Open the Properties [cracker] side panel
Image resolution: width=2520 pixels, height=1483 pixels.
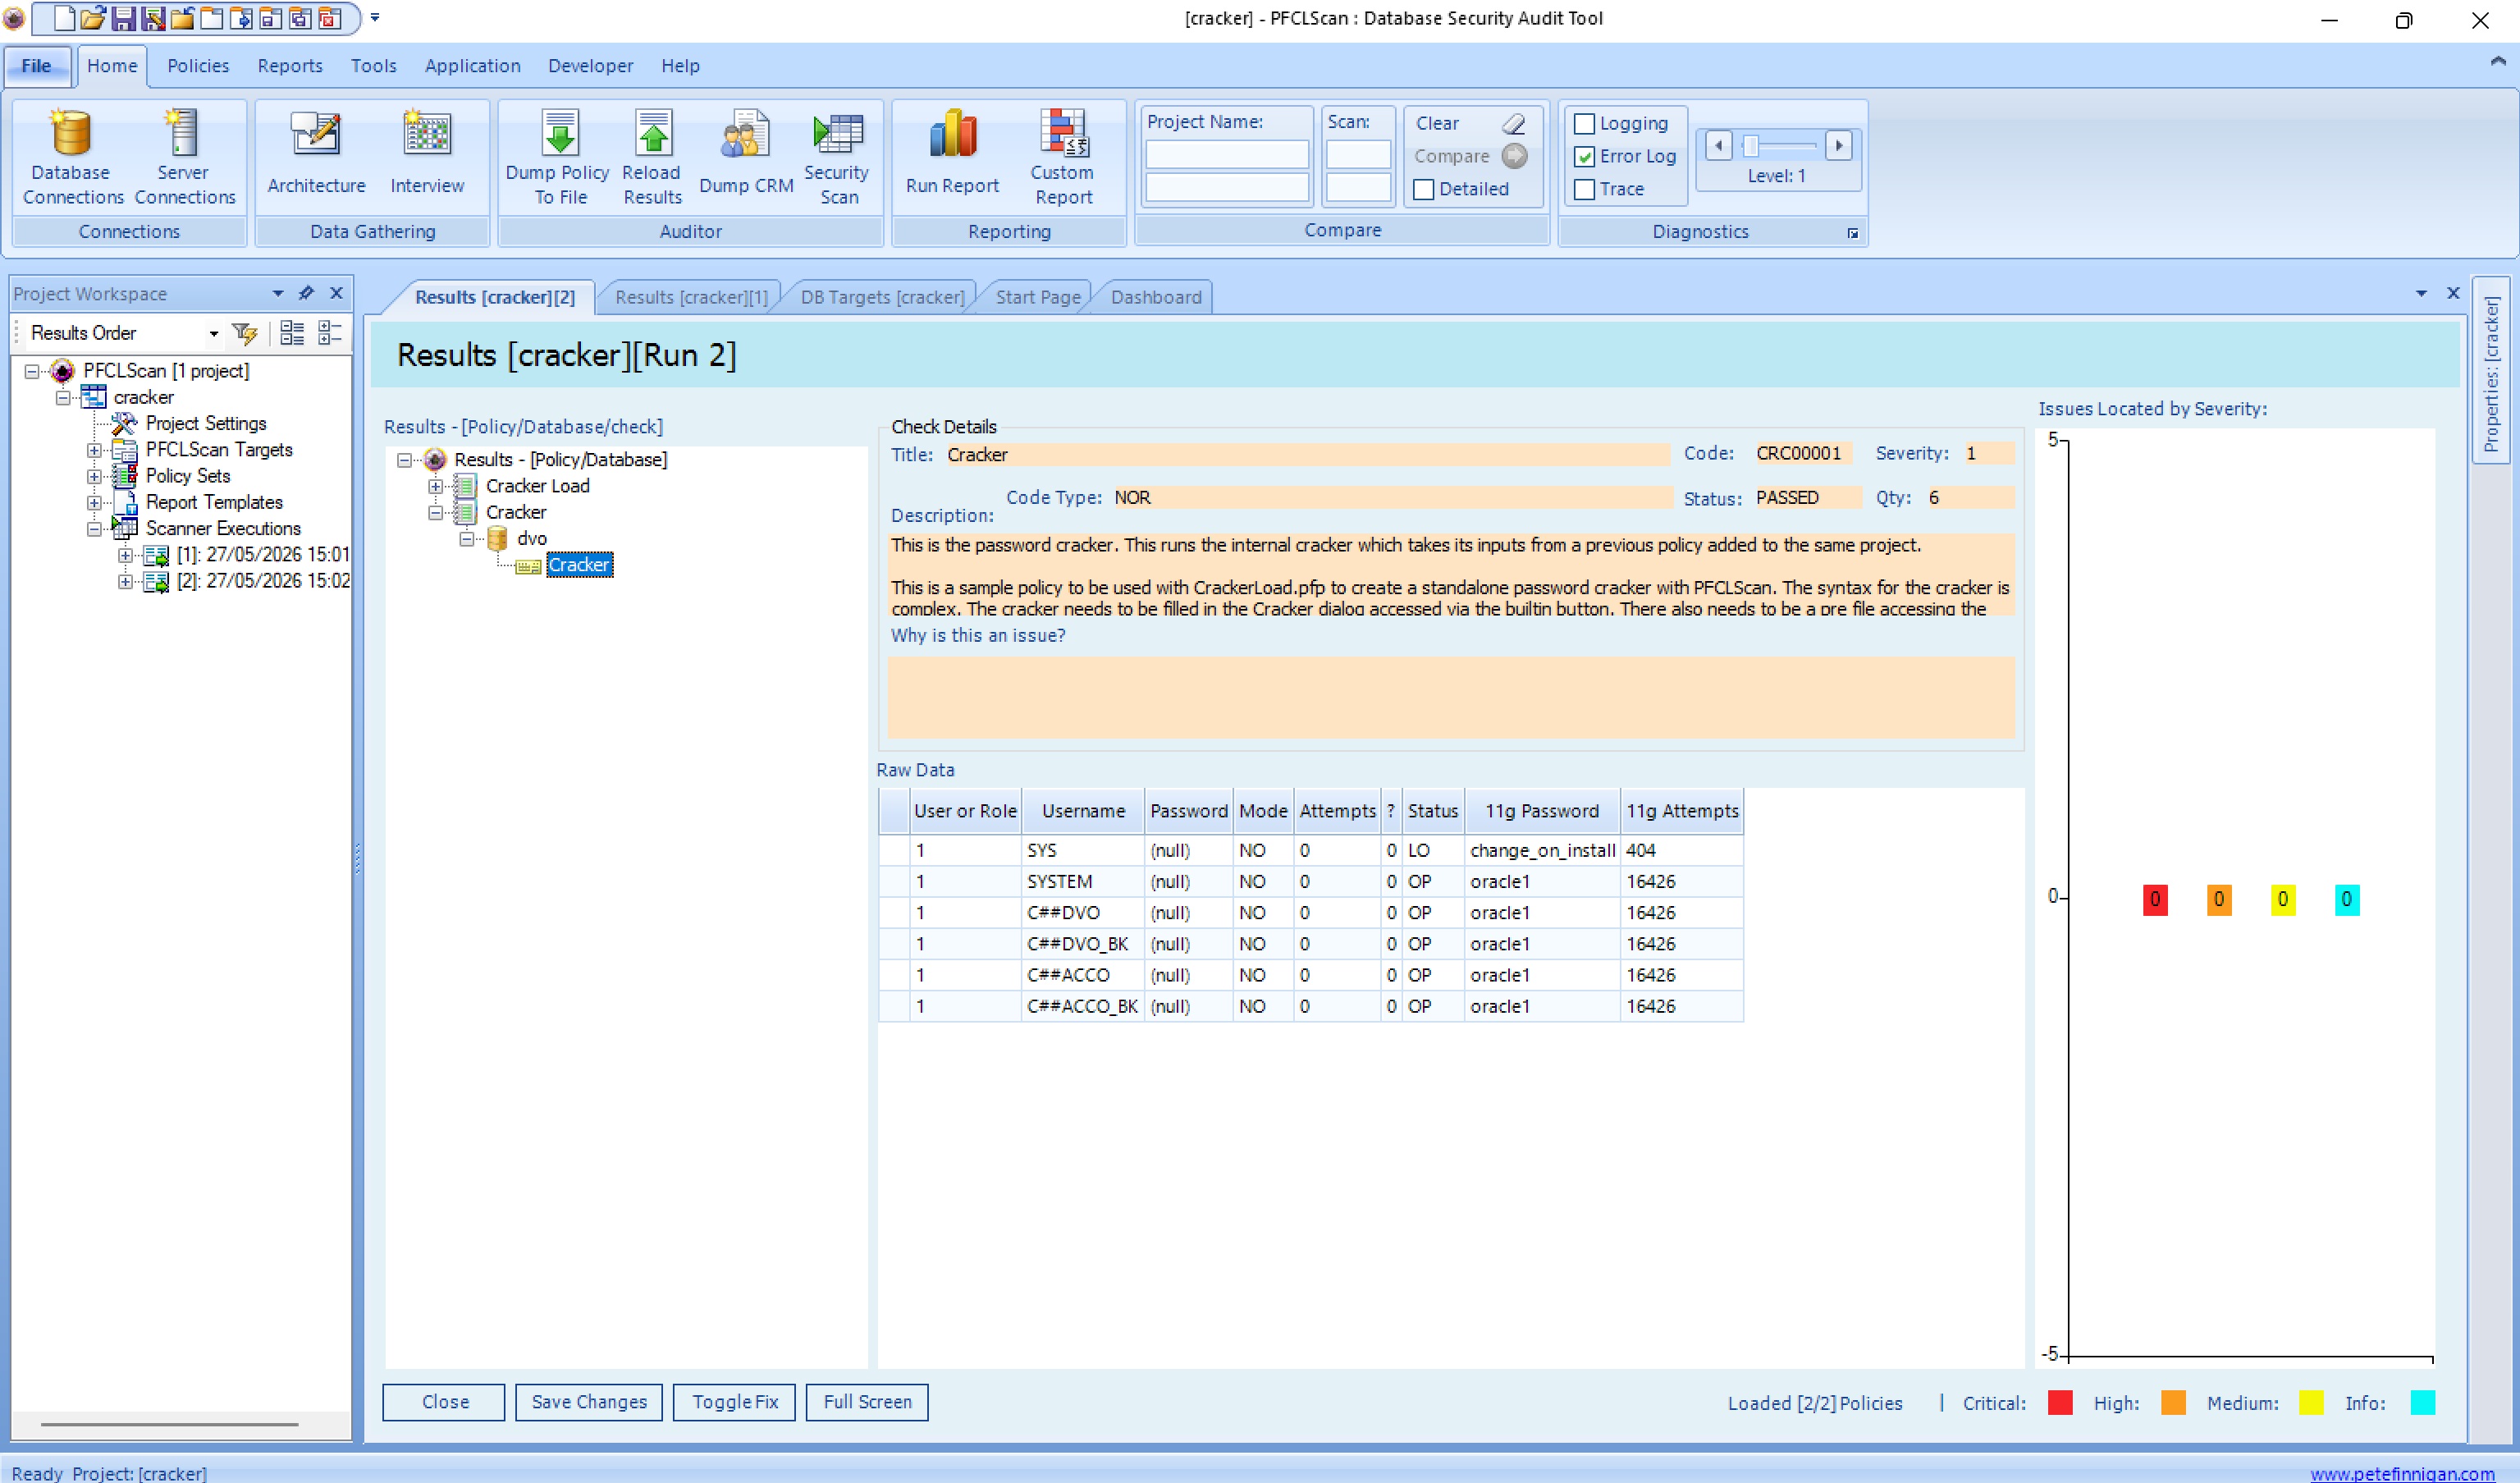(2490, 371)
